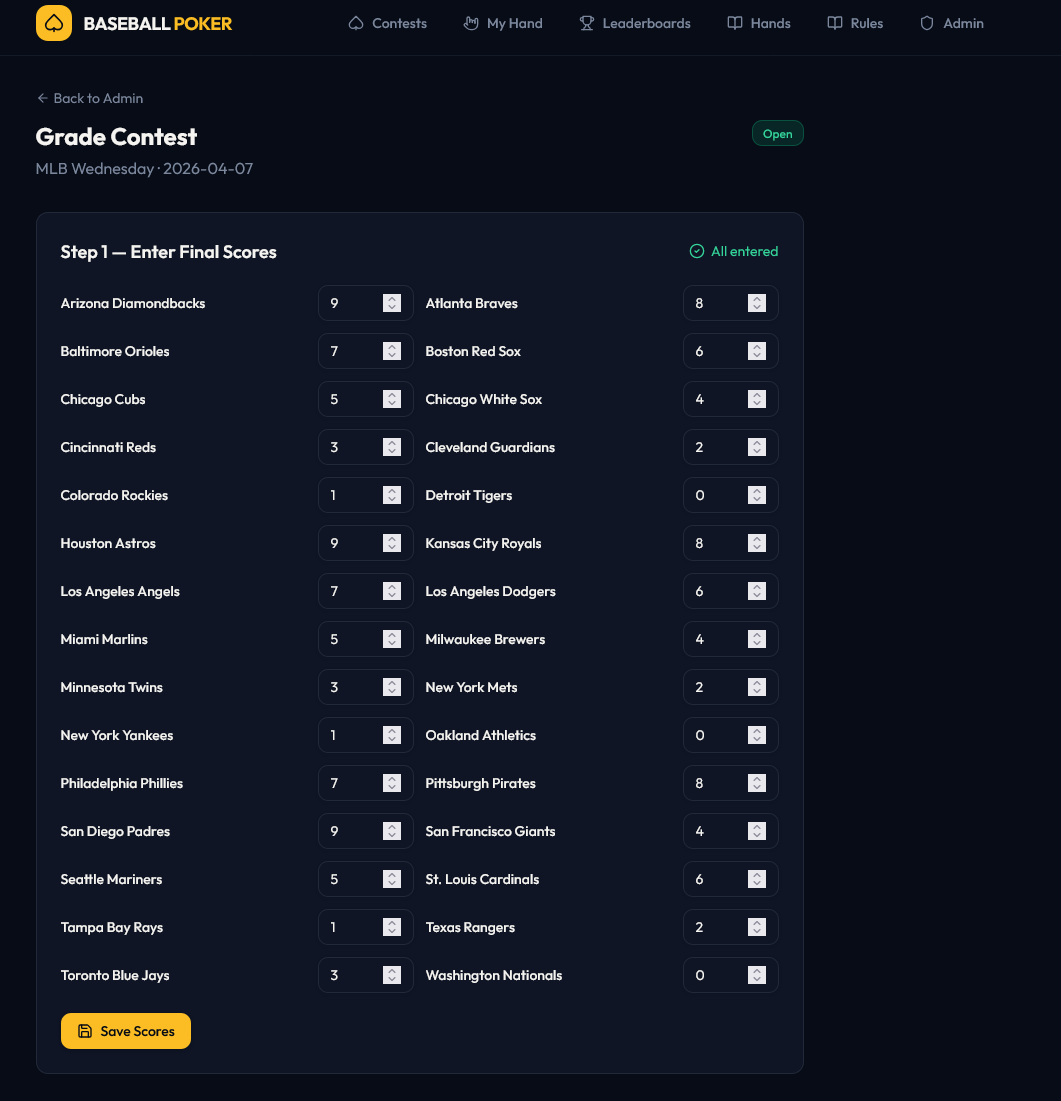Adjust the Arizona Diamondbacks score stepper arrows
Screen dimensions: 1061x1101
(392, 303)
